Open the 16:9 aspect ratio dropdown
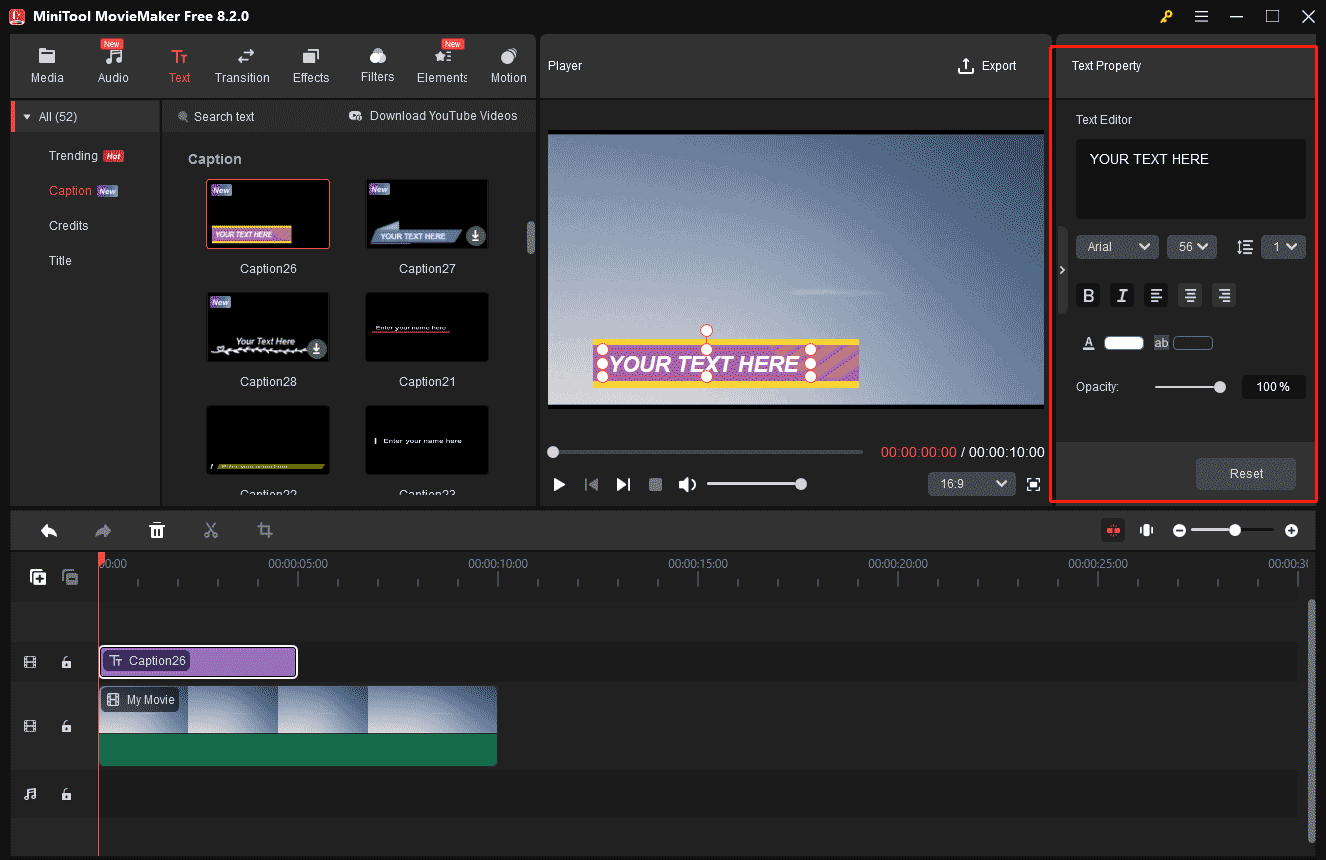 click(x=972, y=484)
